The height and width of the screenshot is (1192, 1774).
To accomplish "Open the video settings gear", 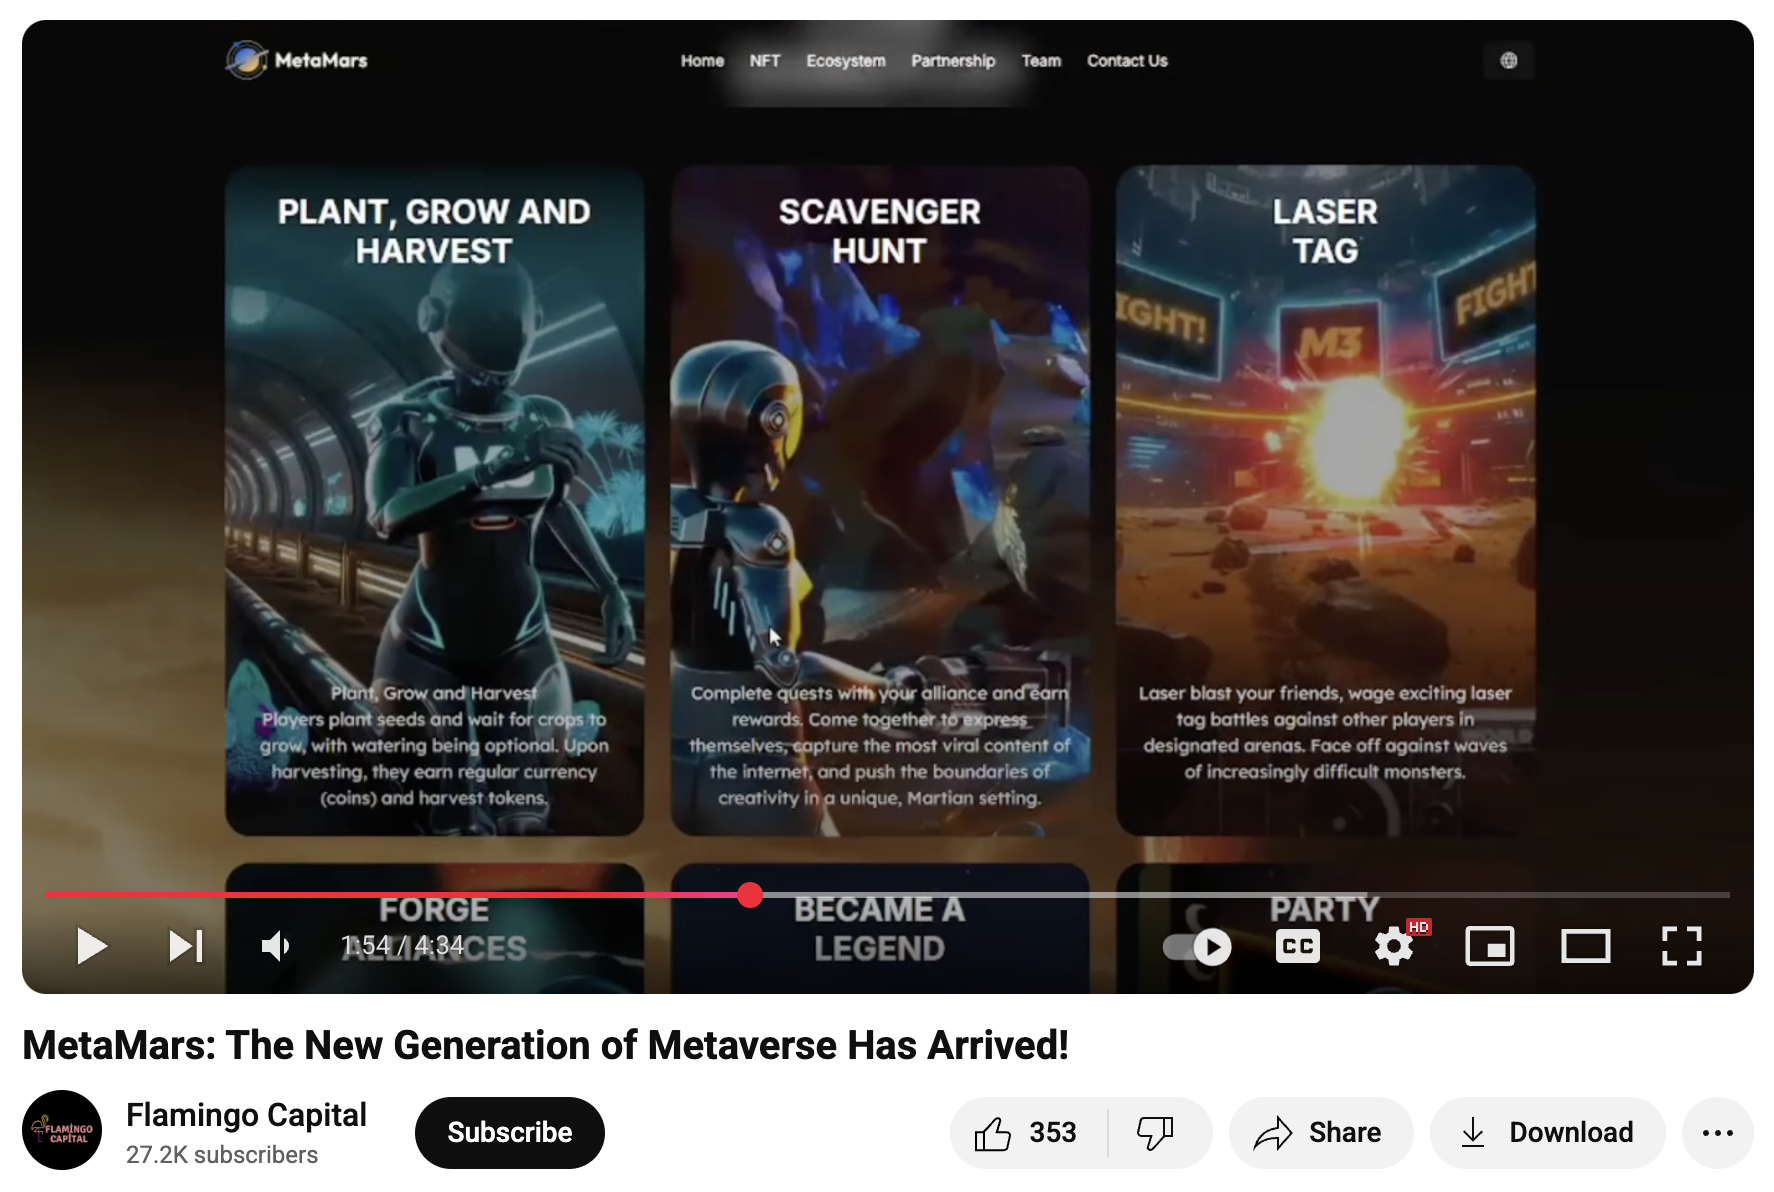I will 1393,946.
